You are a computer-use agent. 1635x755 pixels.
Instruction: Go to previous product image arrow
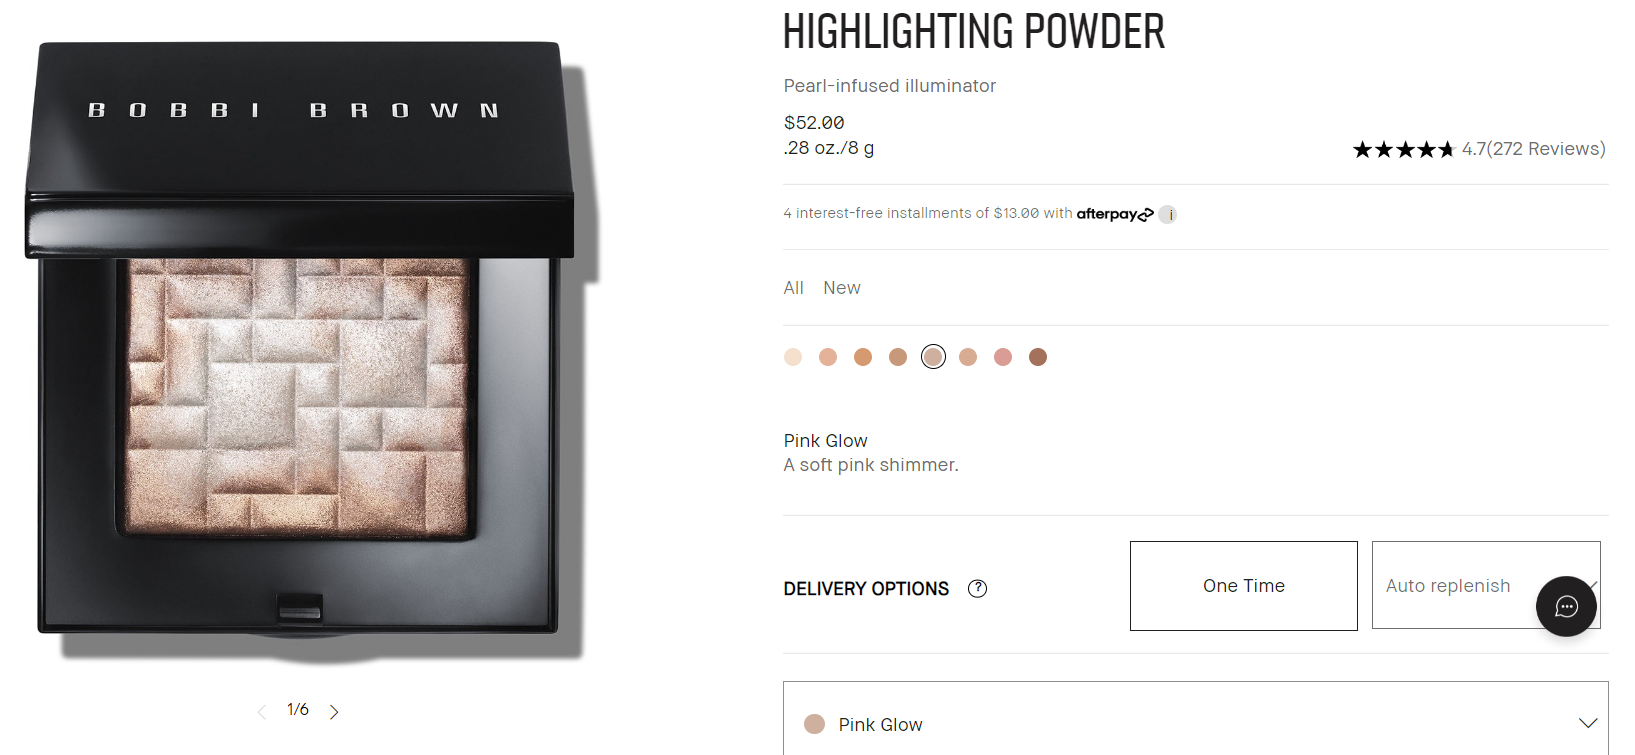262,712
